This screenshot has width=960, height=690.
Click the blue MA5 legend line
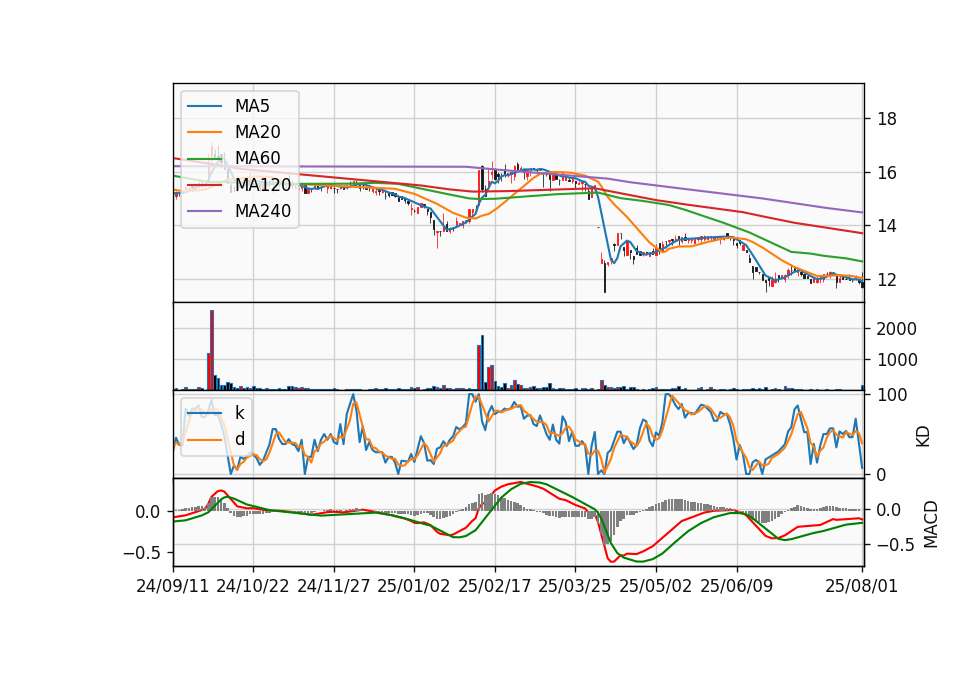tap(204, 106)
